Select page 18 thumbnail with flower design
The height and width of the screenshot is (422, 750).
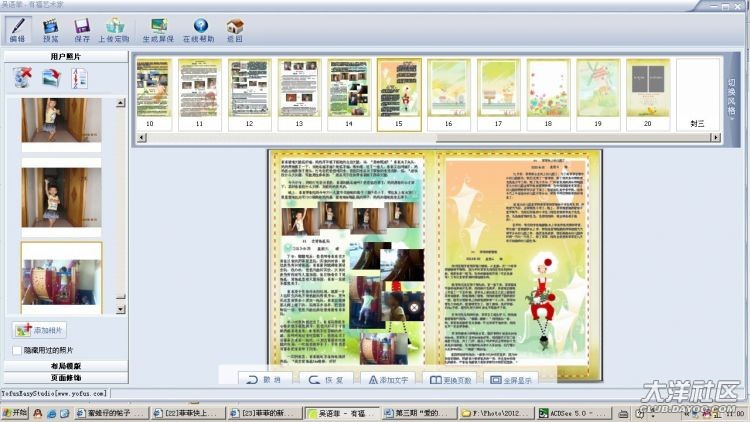[547, 93]
